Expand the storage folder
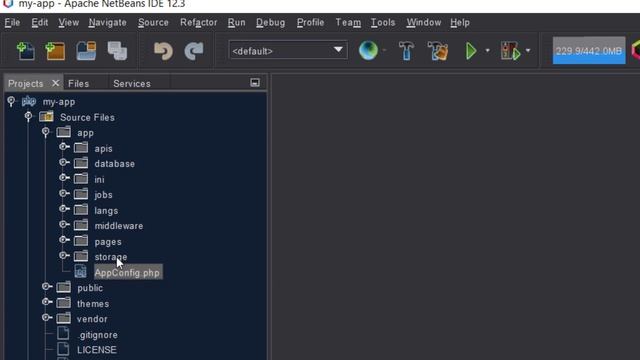 (x=64, y=256)
